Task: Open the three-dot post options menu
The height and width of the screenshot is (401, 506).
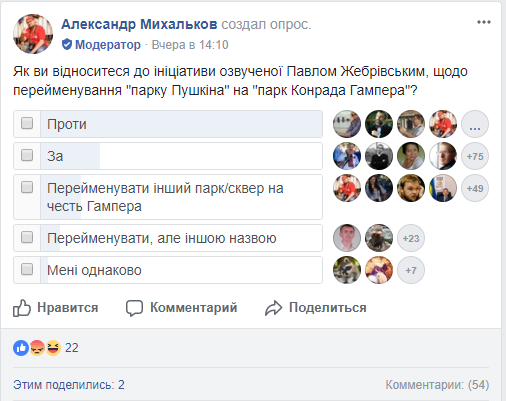Action: point(484,22)
